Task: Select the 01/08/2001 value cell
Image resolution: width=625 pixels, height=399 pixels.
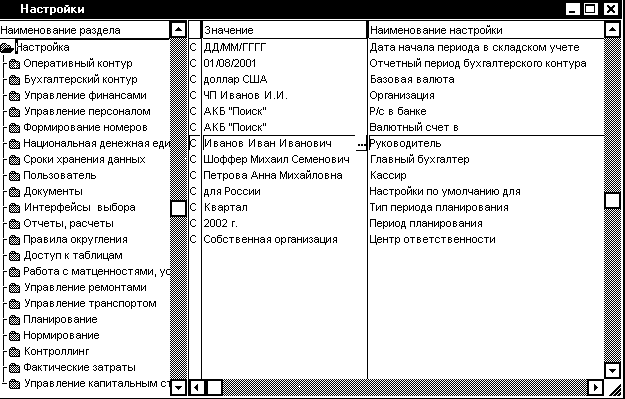Action: pos(284,63)
